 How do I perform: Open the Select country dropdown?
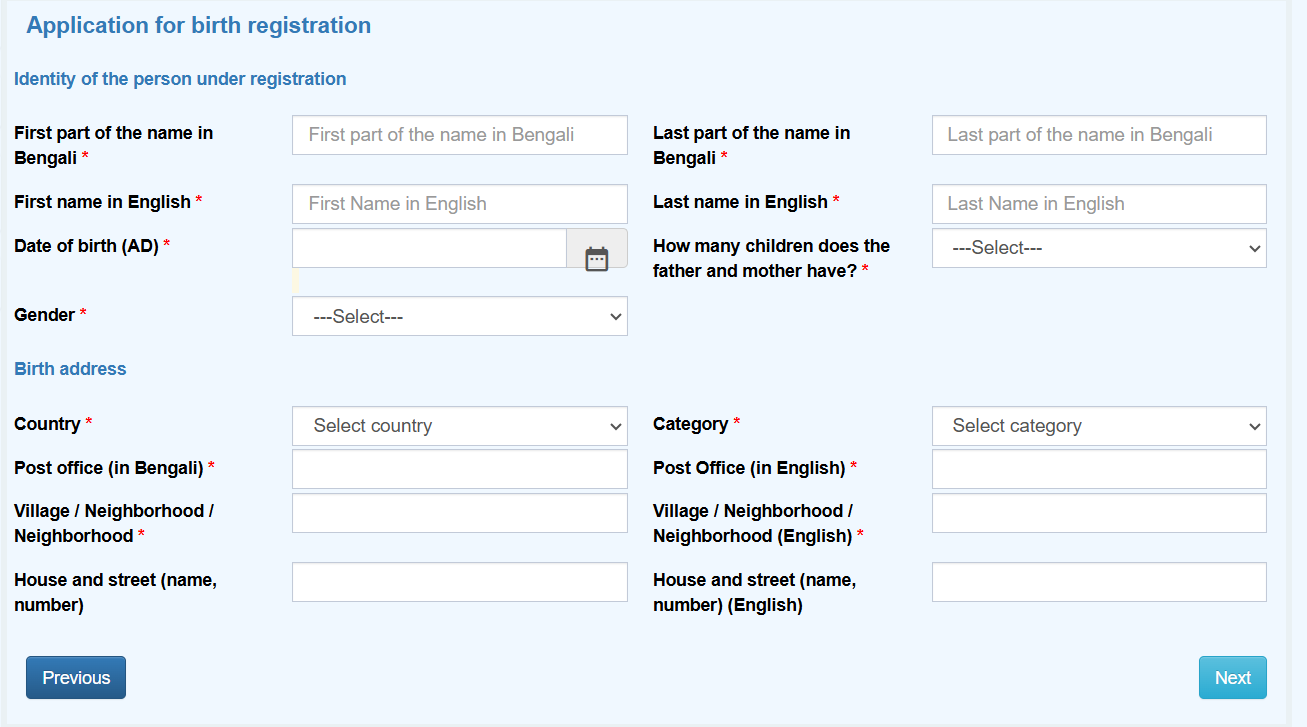(459, 426)
